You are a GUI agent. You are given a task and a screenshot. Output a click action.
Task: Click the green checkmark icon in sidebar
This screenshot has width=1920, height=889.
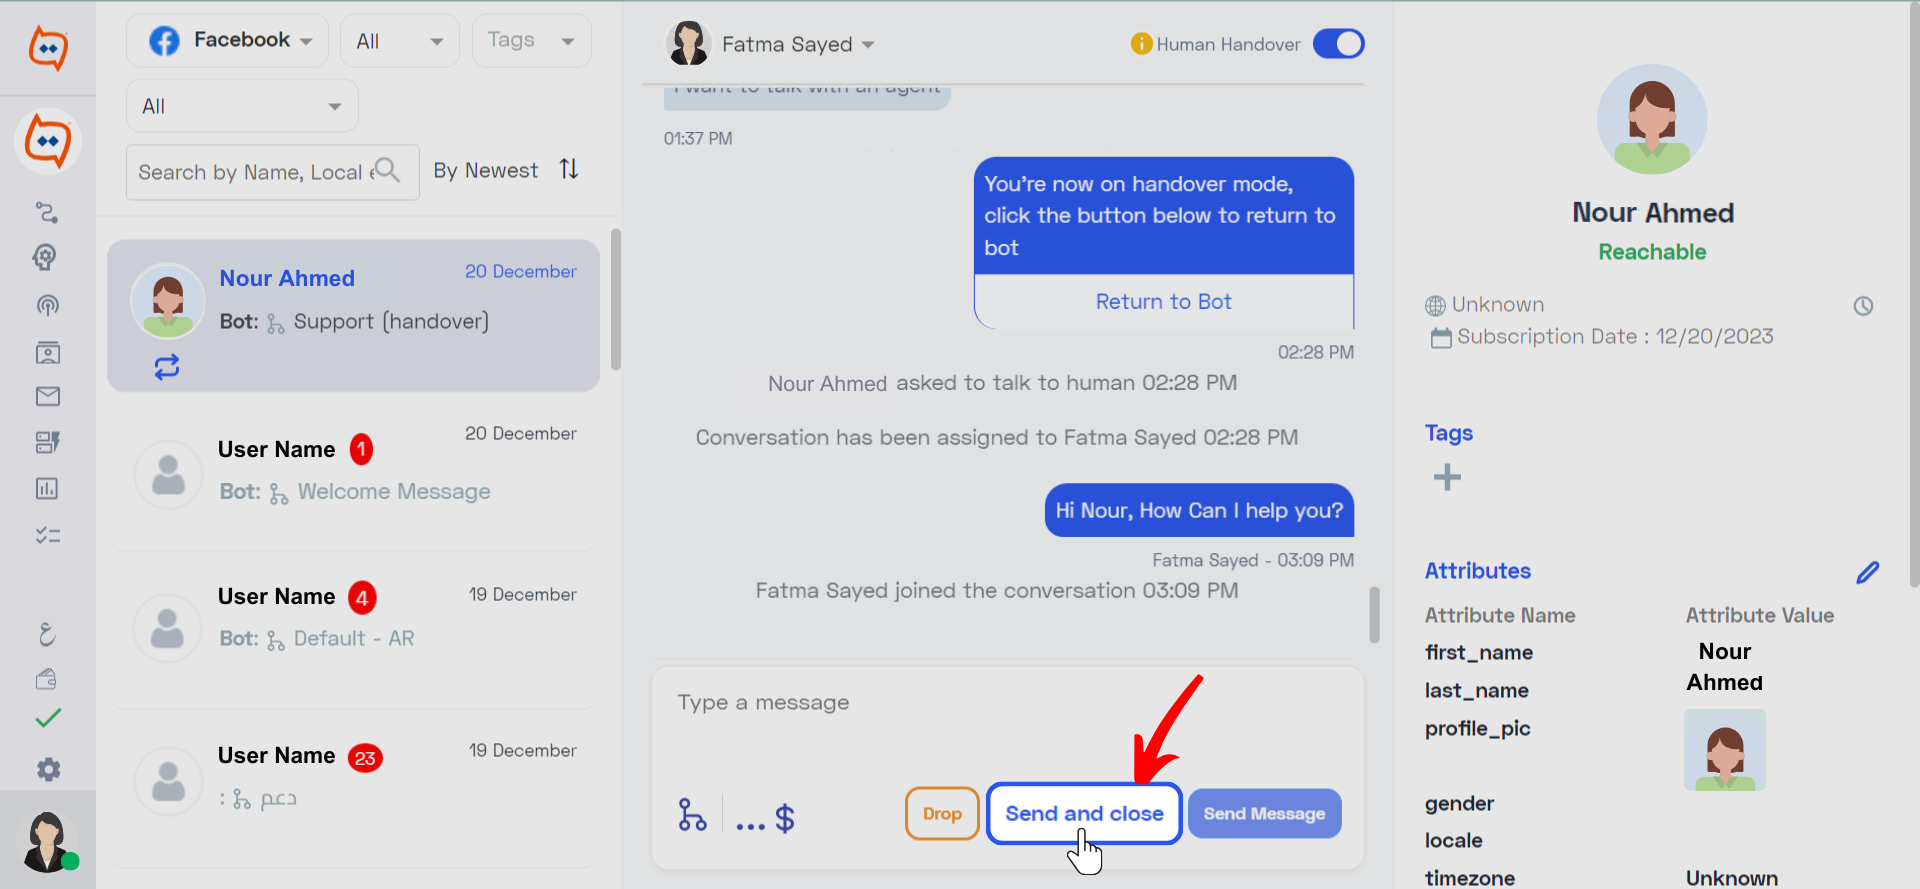(x=48, y=718)
